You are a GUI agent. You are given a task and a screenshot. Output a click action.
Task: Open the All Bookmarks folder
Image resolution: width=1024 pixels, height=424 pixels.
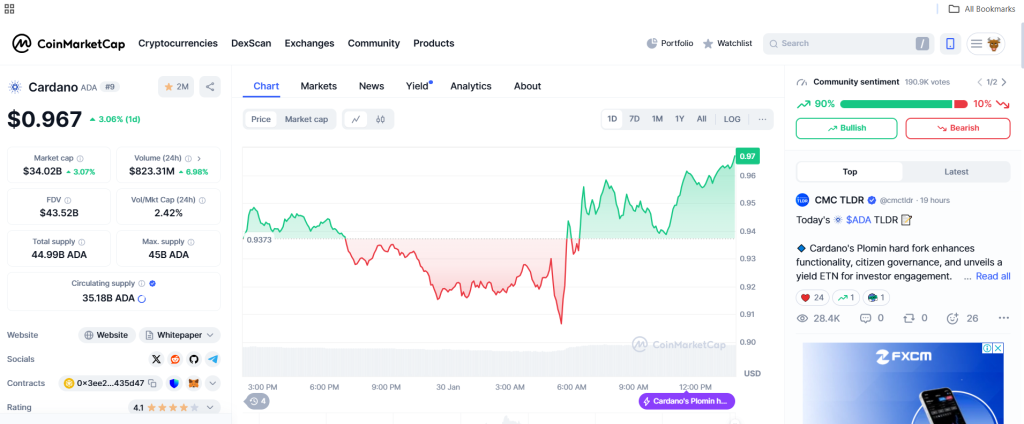[x=982, y=8]
